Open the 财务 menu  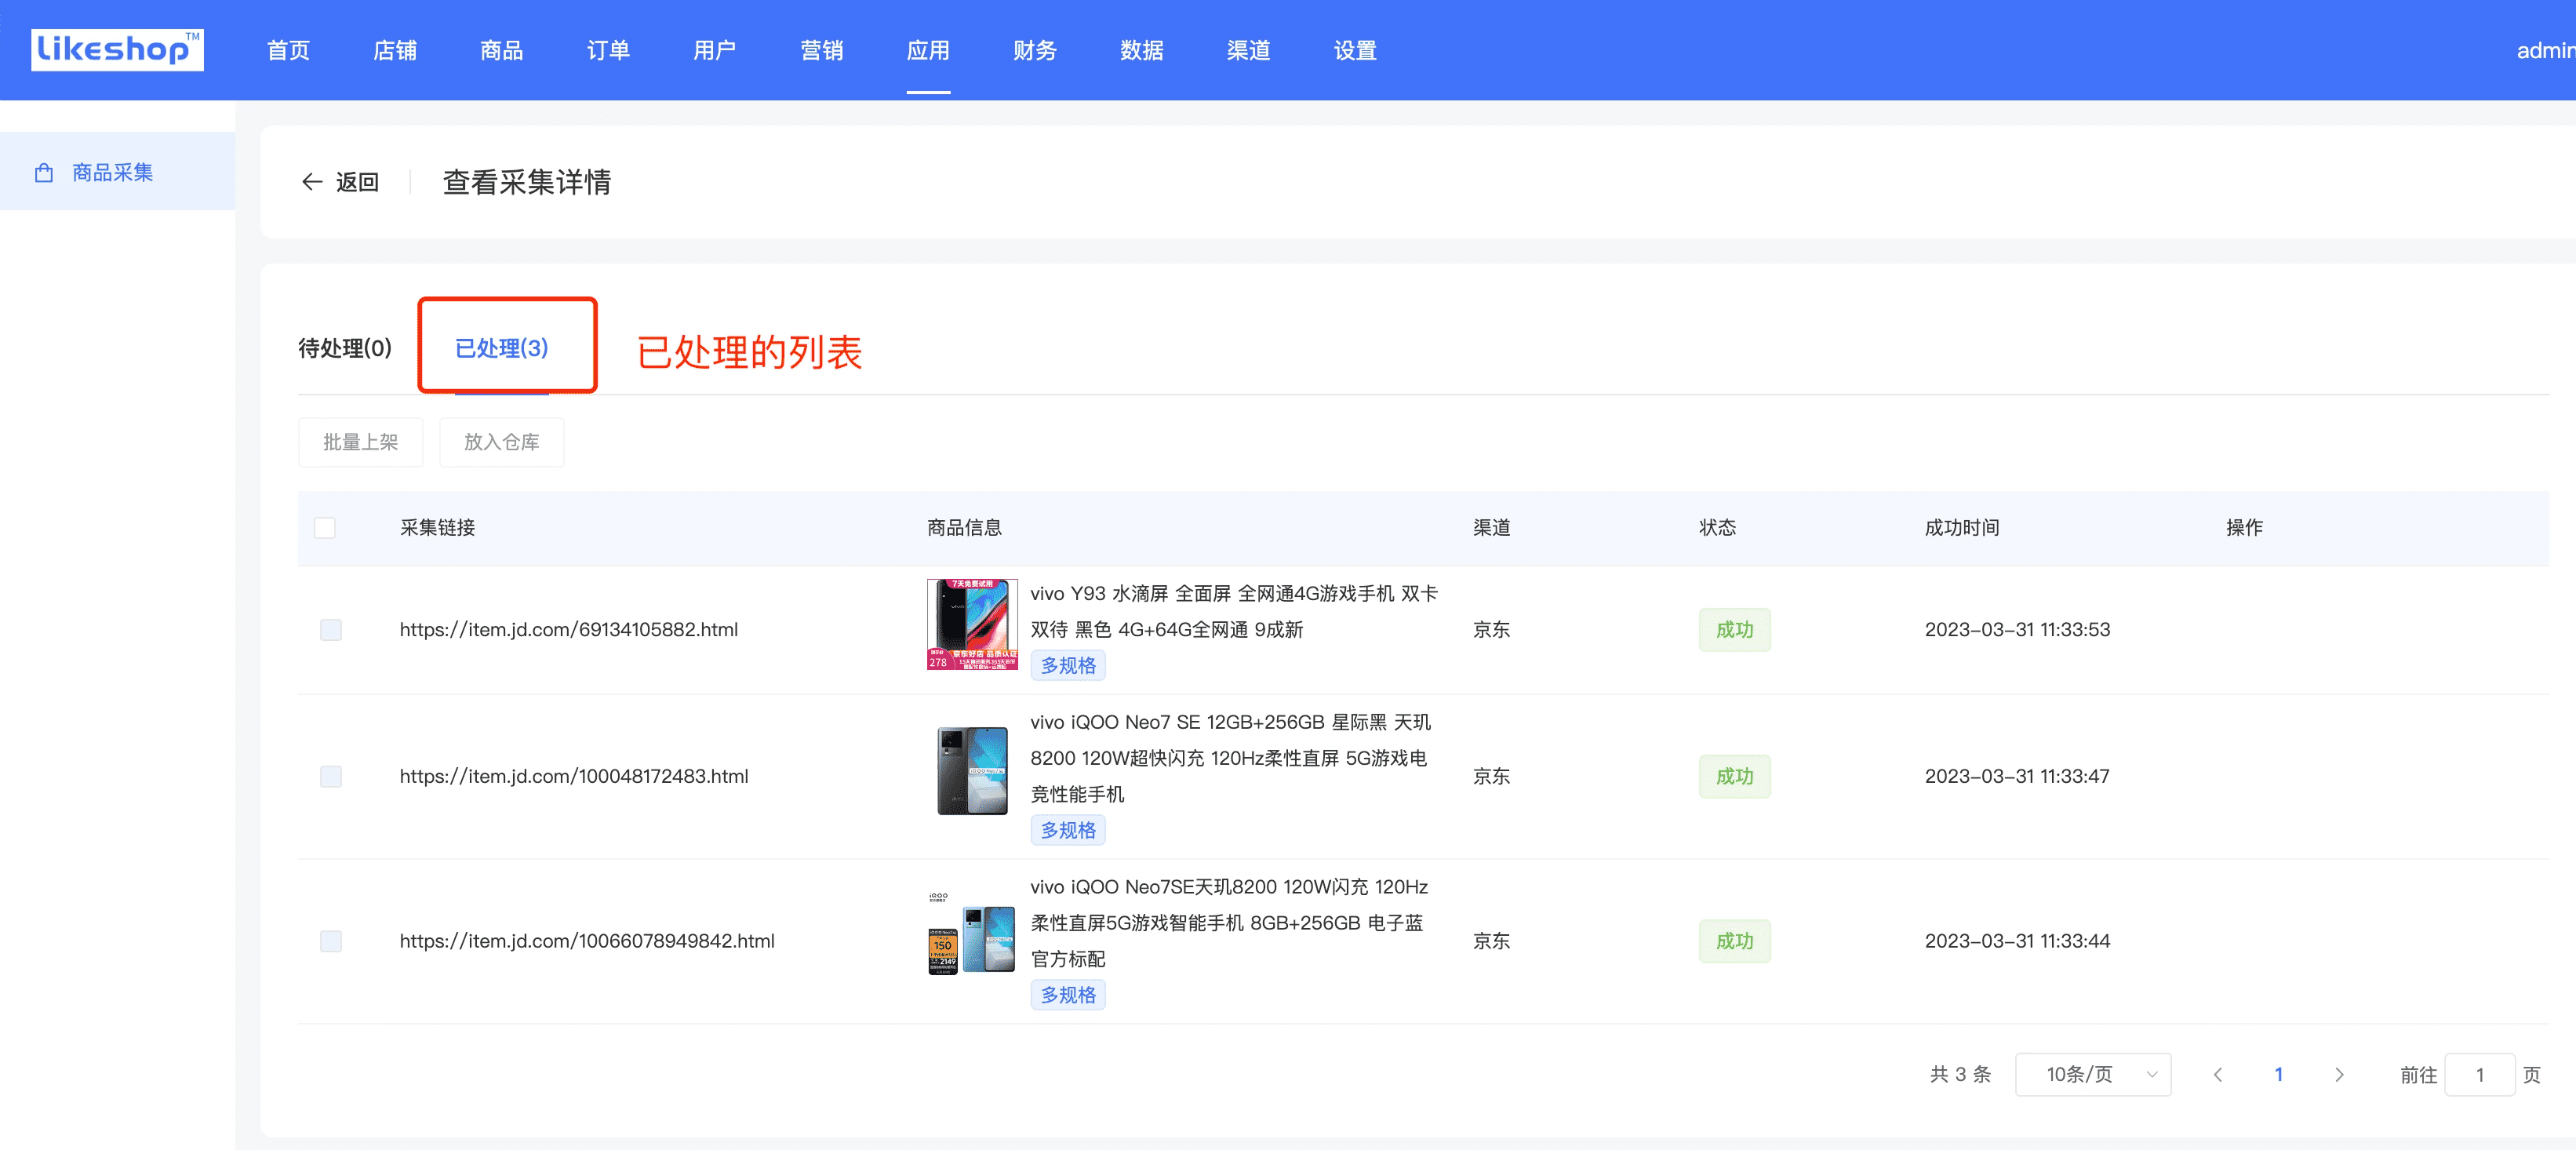pos(1035,50)
